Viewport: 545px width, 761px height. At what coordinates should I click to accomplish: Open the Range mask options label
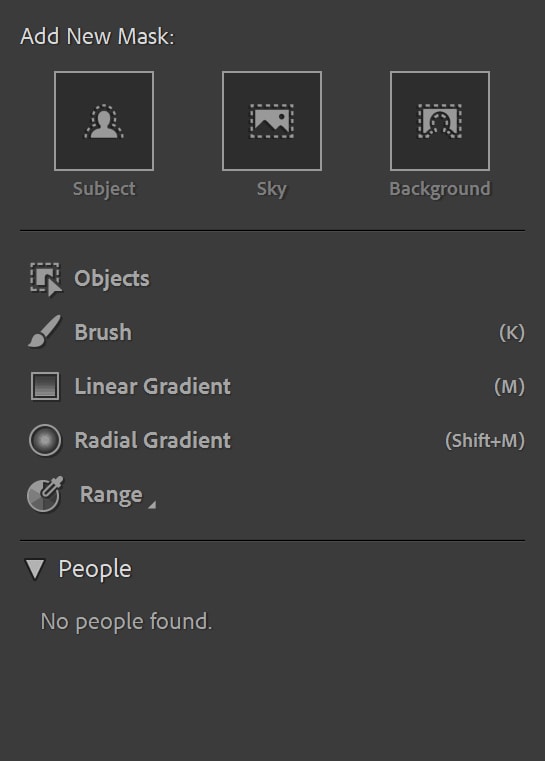tap(111, 495)
